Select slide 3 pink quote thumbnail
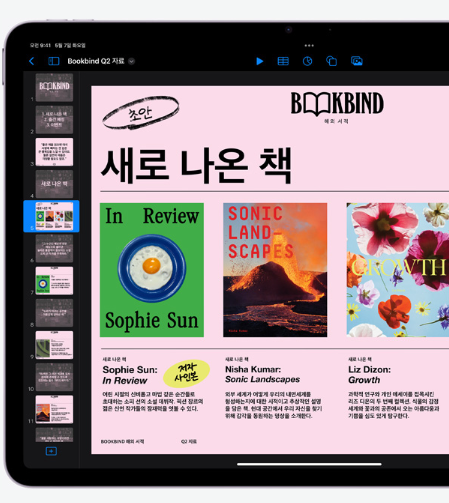The image size is (449, 503). (x=54, y=152)
